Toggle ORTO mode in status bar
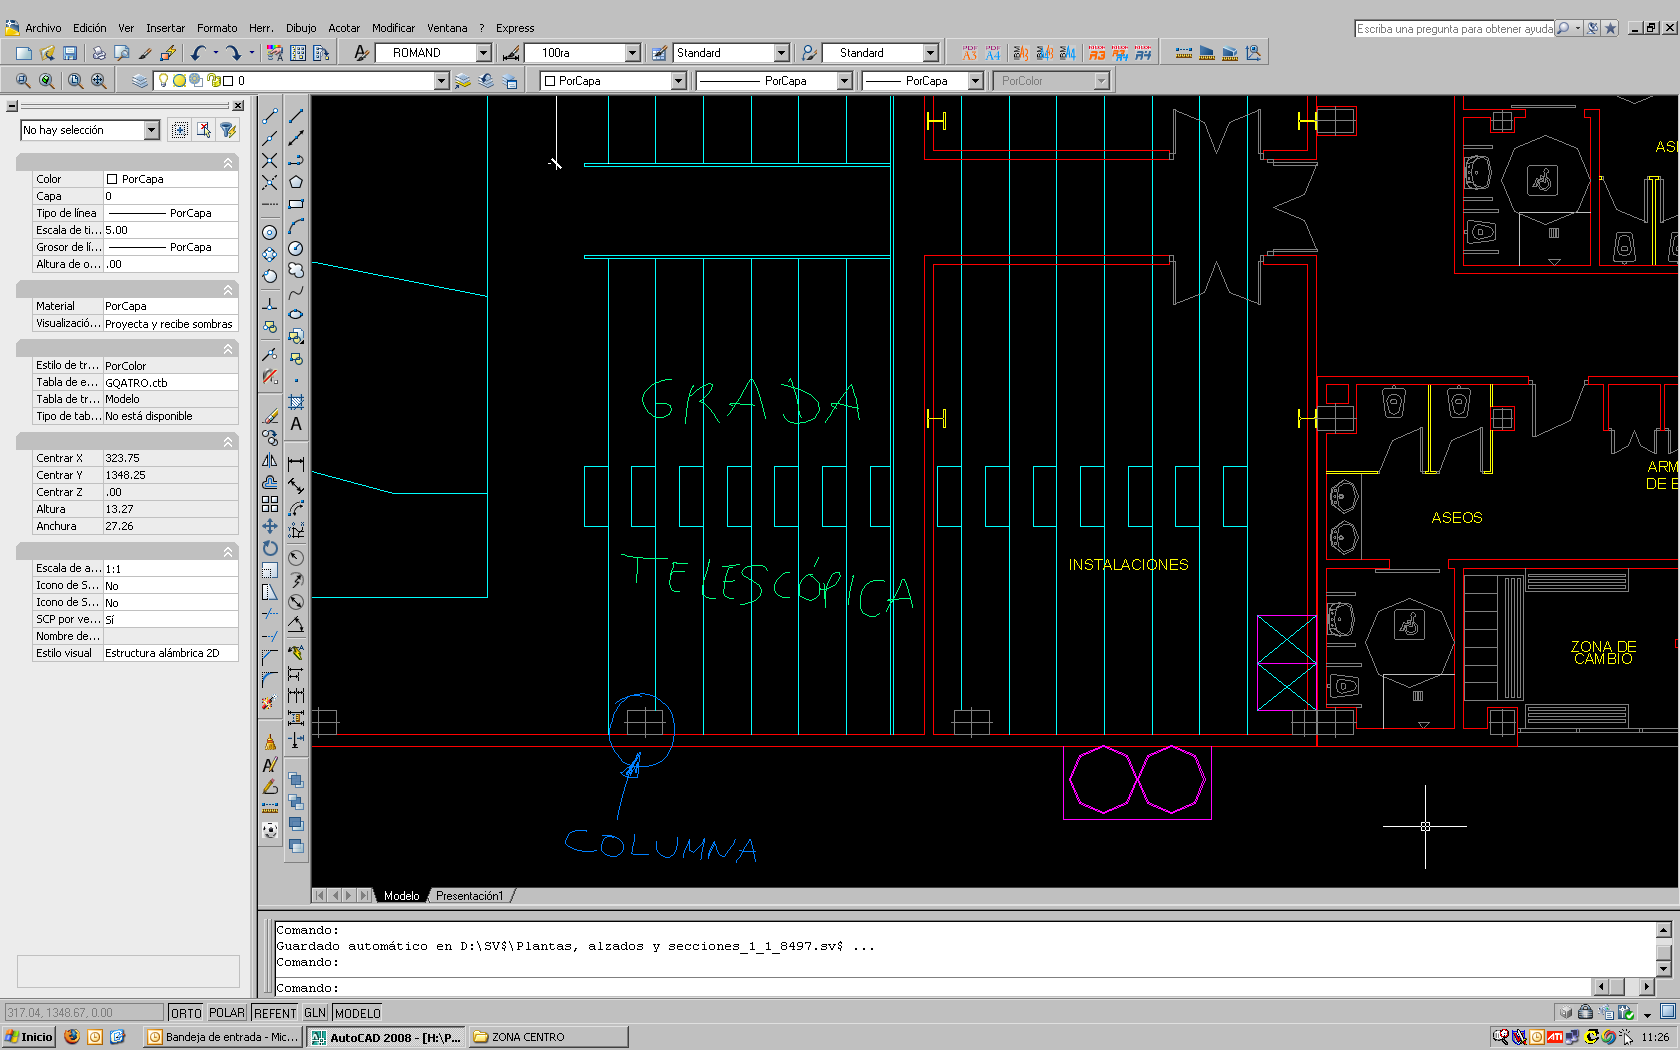The image size is (1680, 1050). point(186,1013)
